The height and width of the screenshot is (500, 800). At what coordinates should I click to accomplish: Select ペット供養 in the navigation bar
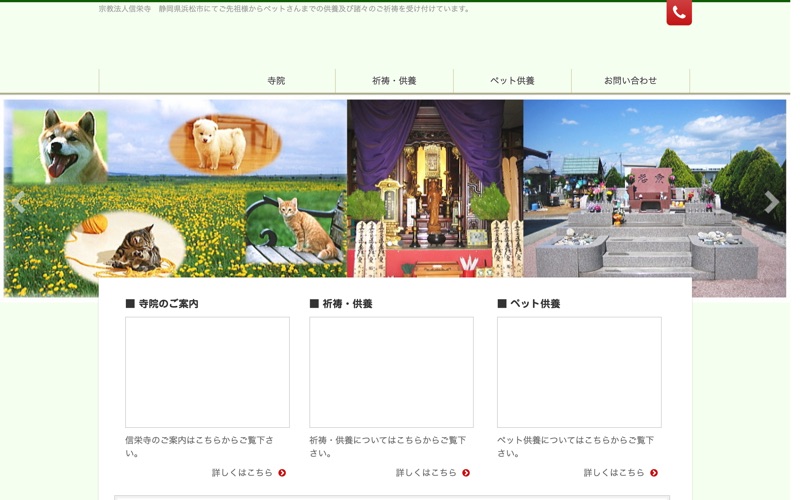pos(512,81)
